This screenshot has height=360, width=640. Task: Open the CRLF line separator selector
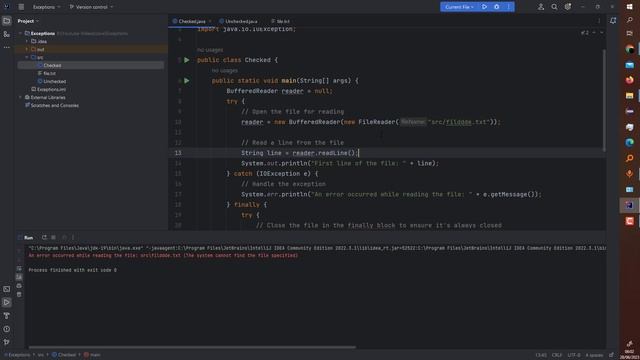click(557, 355)
